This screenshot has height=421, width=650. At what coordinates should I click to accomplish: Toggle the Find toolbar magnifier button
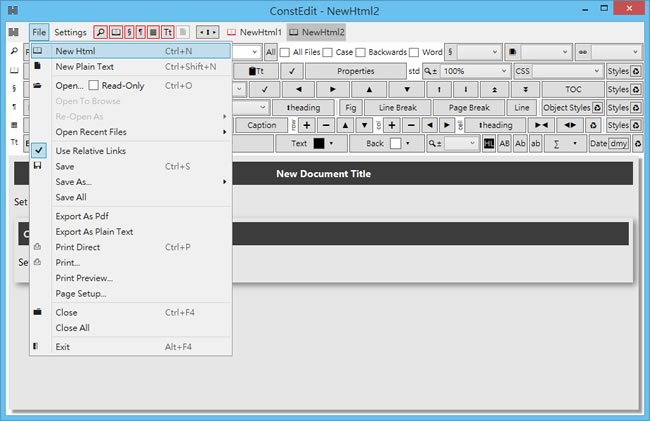100,32
